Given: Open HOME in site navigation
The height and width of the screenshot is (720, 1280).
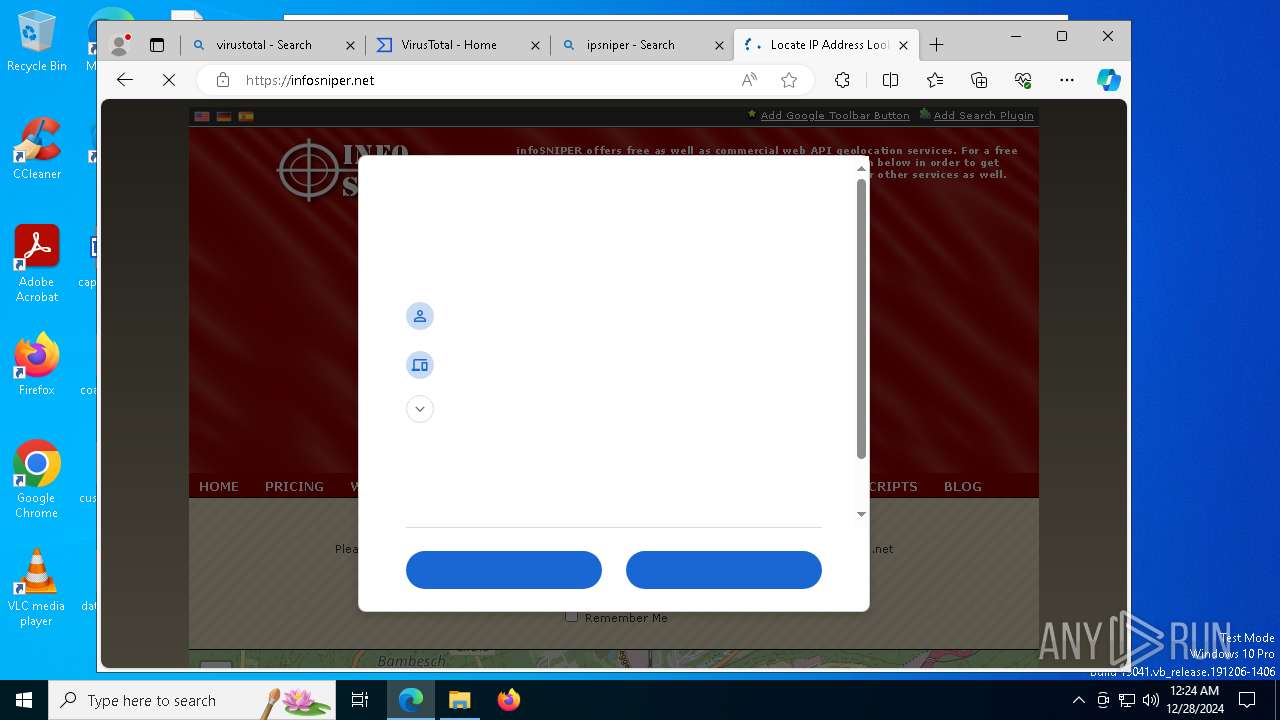Looking at the screenshot, I should tap(219, 487).
